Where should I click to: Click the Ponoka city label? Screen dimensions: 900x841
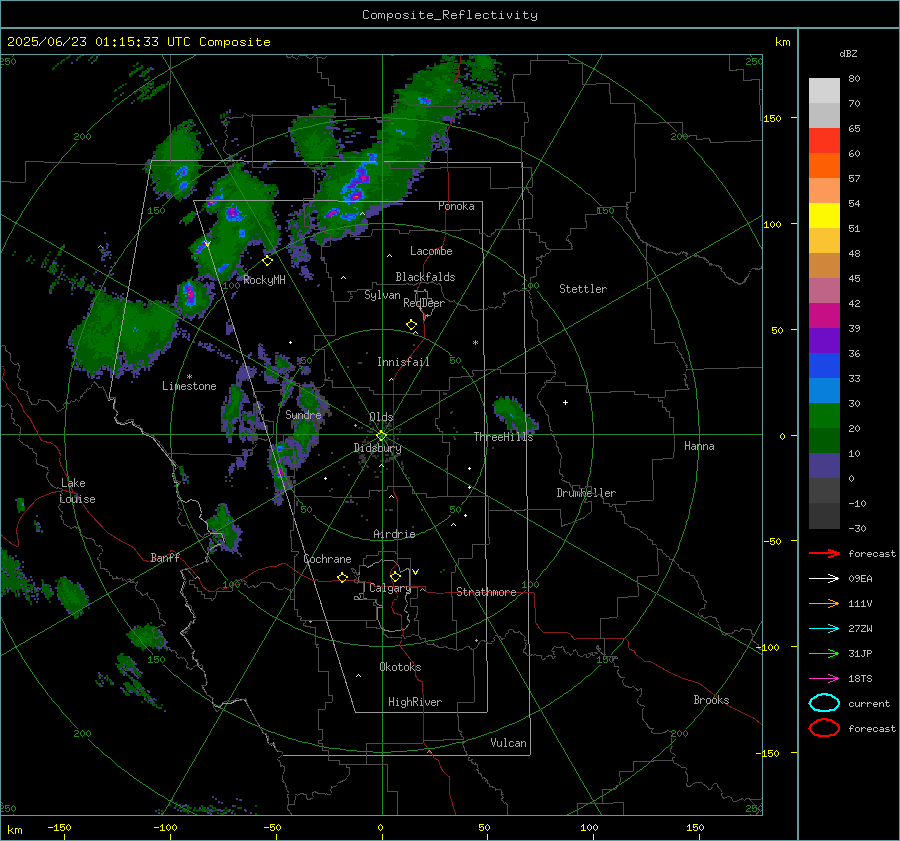456,206
